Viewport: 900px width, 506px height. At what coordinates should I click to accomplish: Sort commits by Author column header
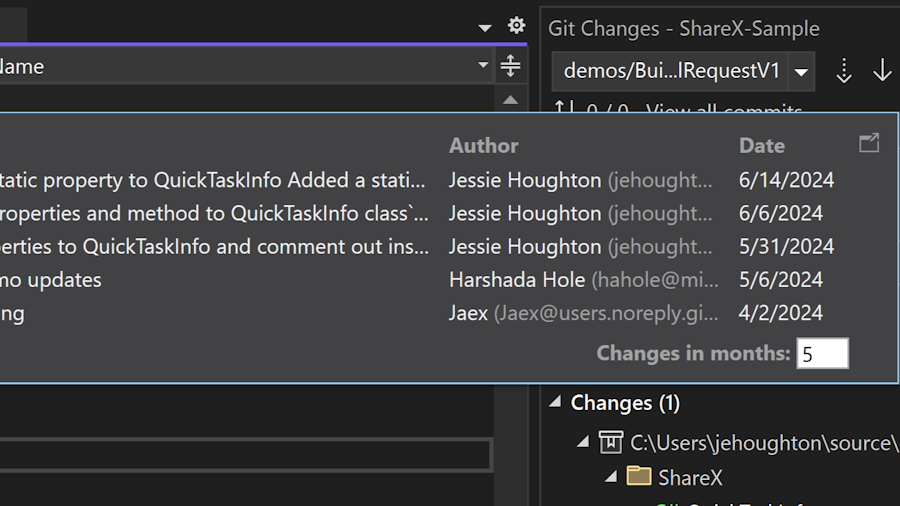tap(484, 145)
